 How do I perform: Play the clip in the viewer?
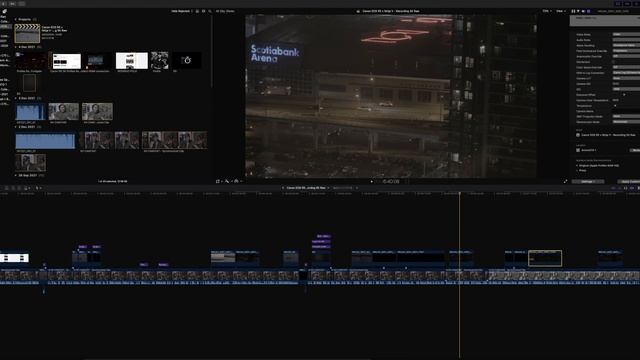click(371, 181)
